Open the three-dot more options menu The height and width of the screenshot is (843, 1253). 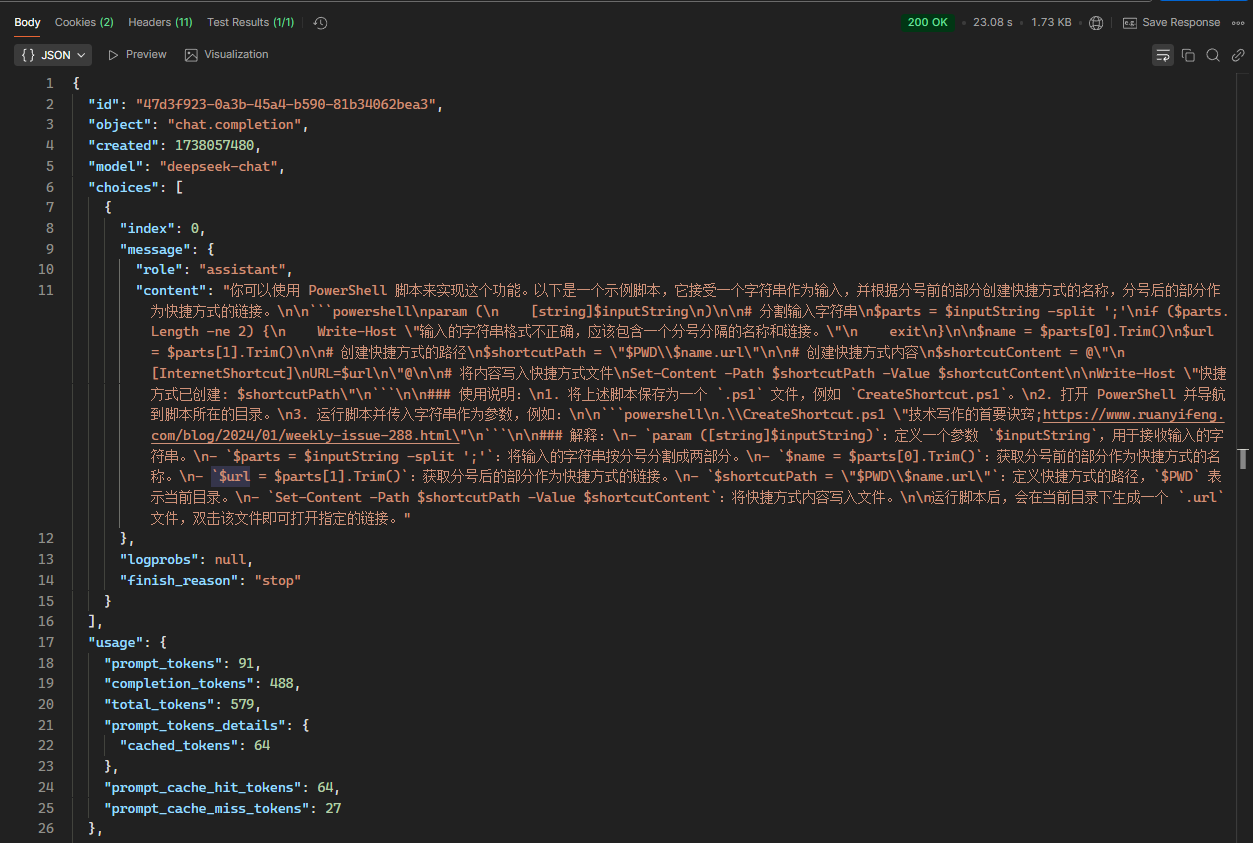(1238, 22)
